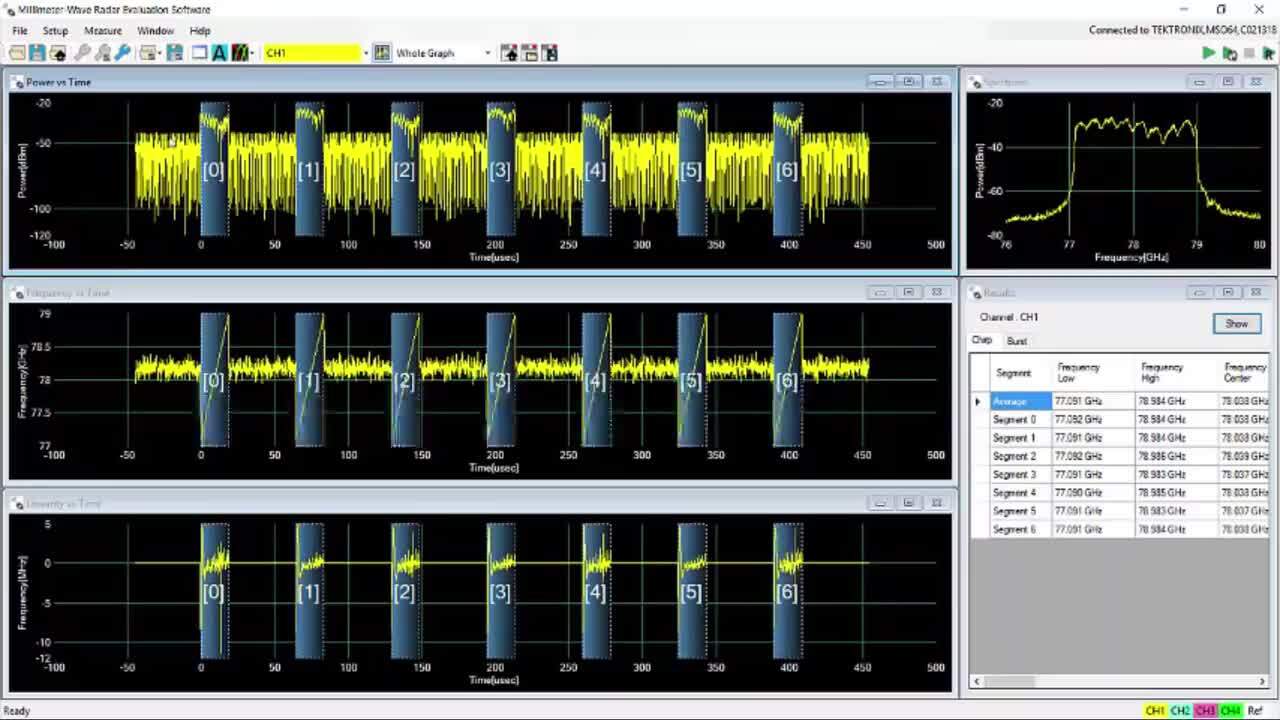The width and height of the screenshot is (1280, 720).
Task: Click the large 'A' text annotation icon
Action: (x=220, y=53)
